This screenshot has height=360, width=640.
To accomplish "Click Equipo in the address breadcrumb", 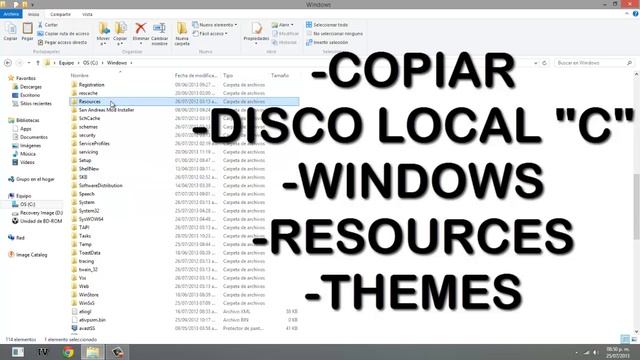I will click(66, 63).
